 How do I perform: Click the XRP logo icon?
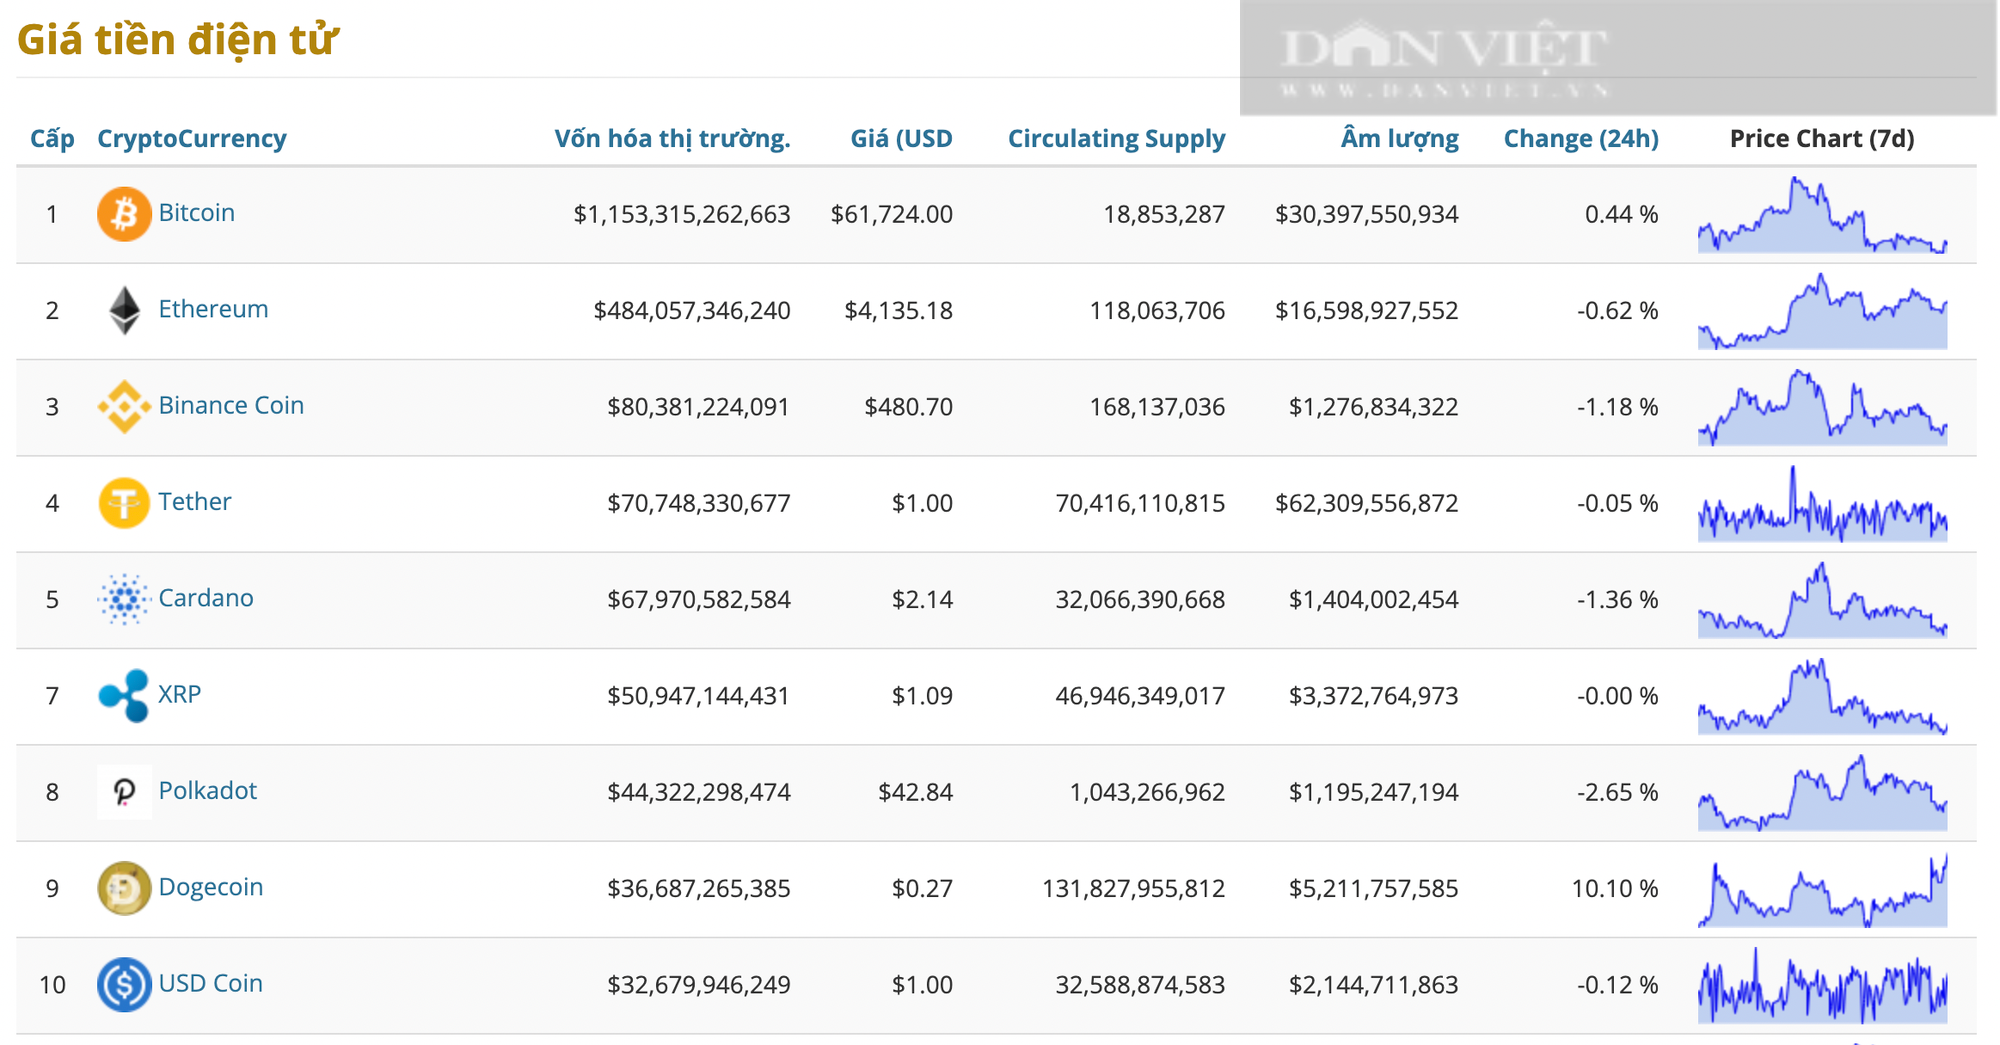(x=124, y=695)
